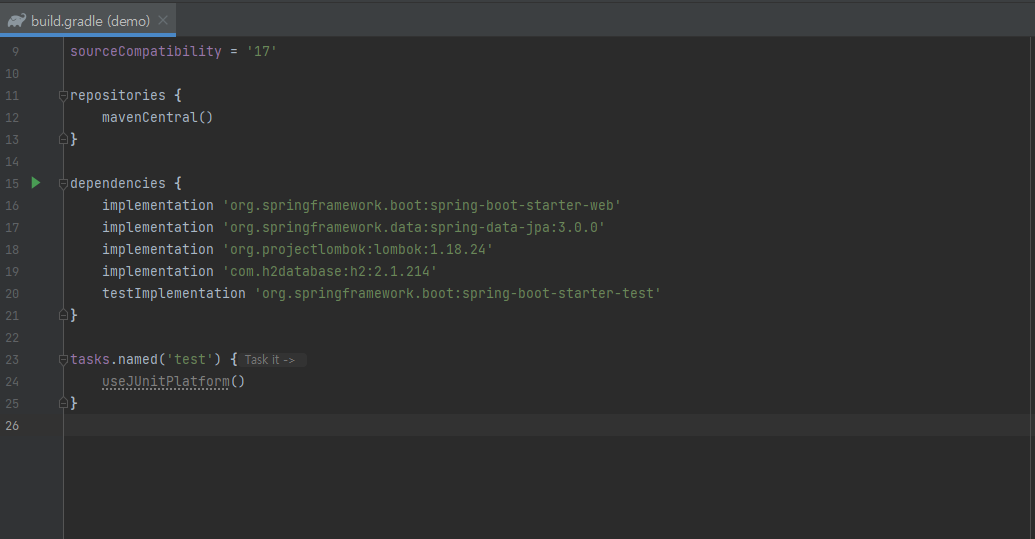The height and width of the screenshot is (539, 1035).
Task: Select the build.gradle (demo) tab
Action: point(88,20)
